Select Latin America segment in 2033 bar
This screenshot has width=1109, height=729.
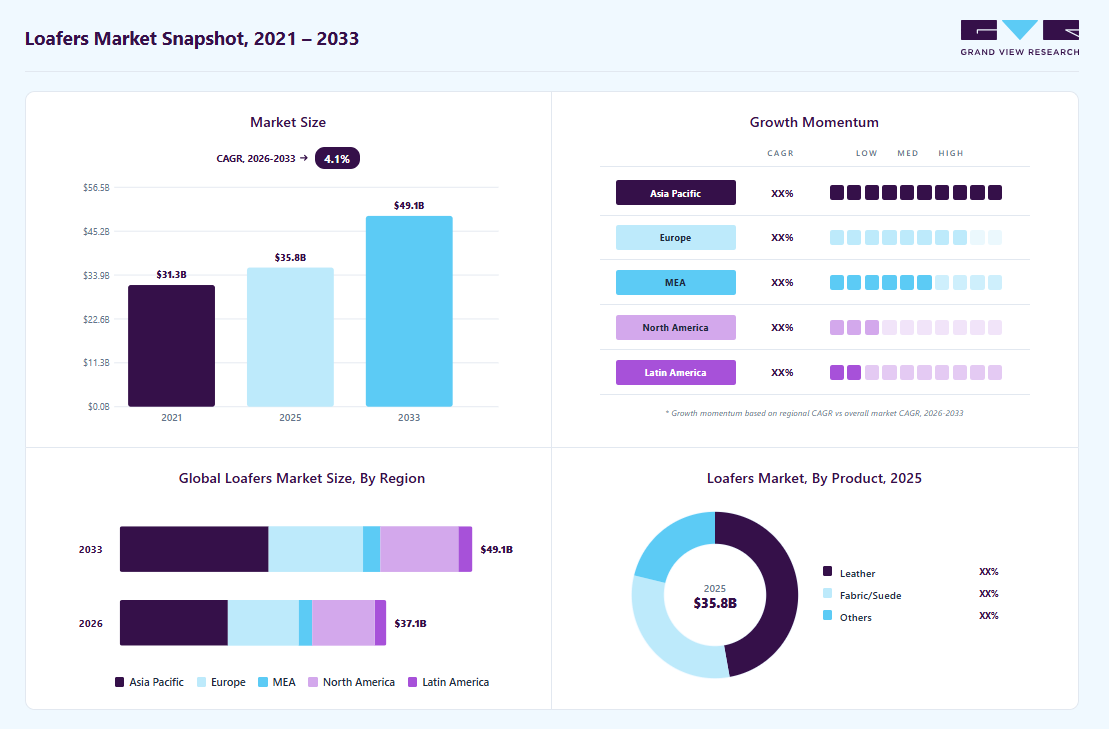(x=465, y=549)
